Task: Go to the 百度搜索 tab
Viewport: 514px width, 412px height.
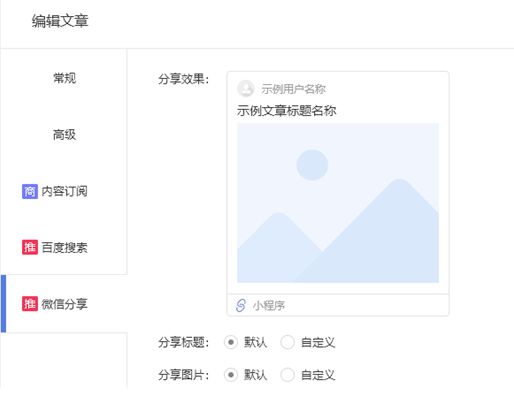Action: (x=64, y=247)
